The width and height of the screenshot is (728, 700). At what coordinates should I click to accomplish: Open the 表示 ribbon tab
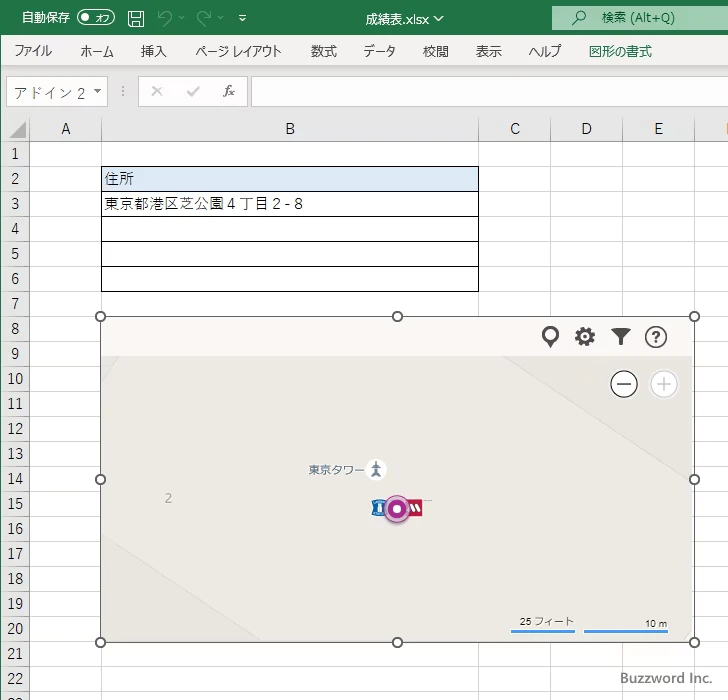pos(489,51)
